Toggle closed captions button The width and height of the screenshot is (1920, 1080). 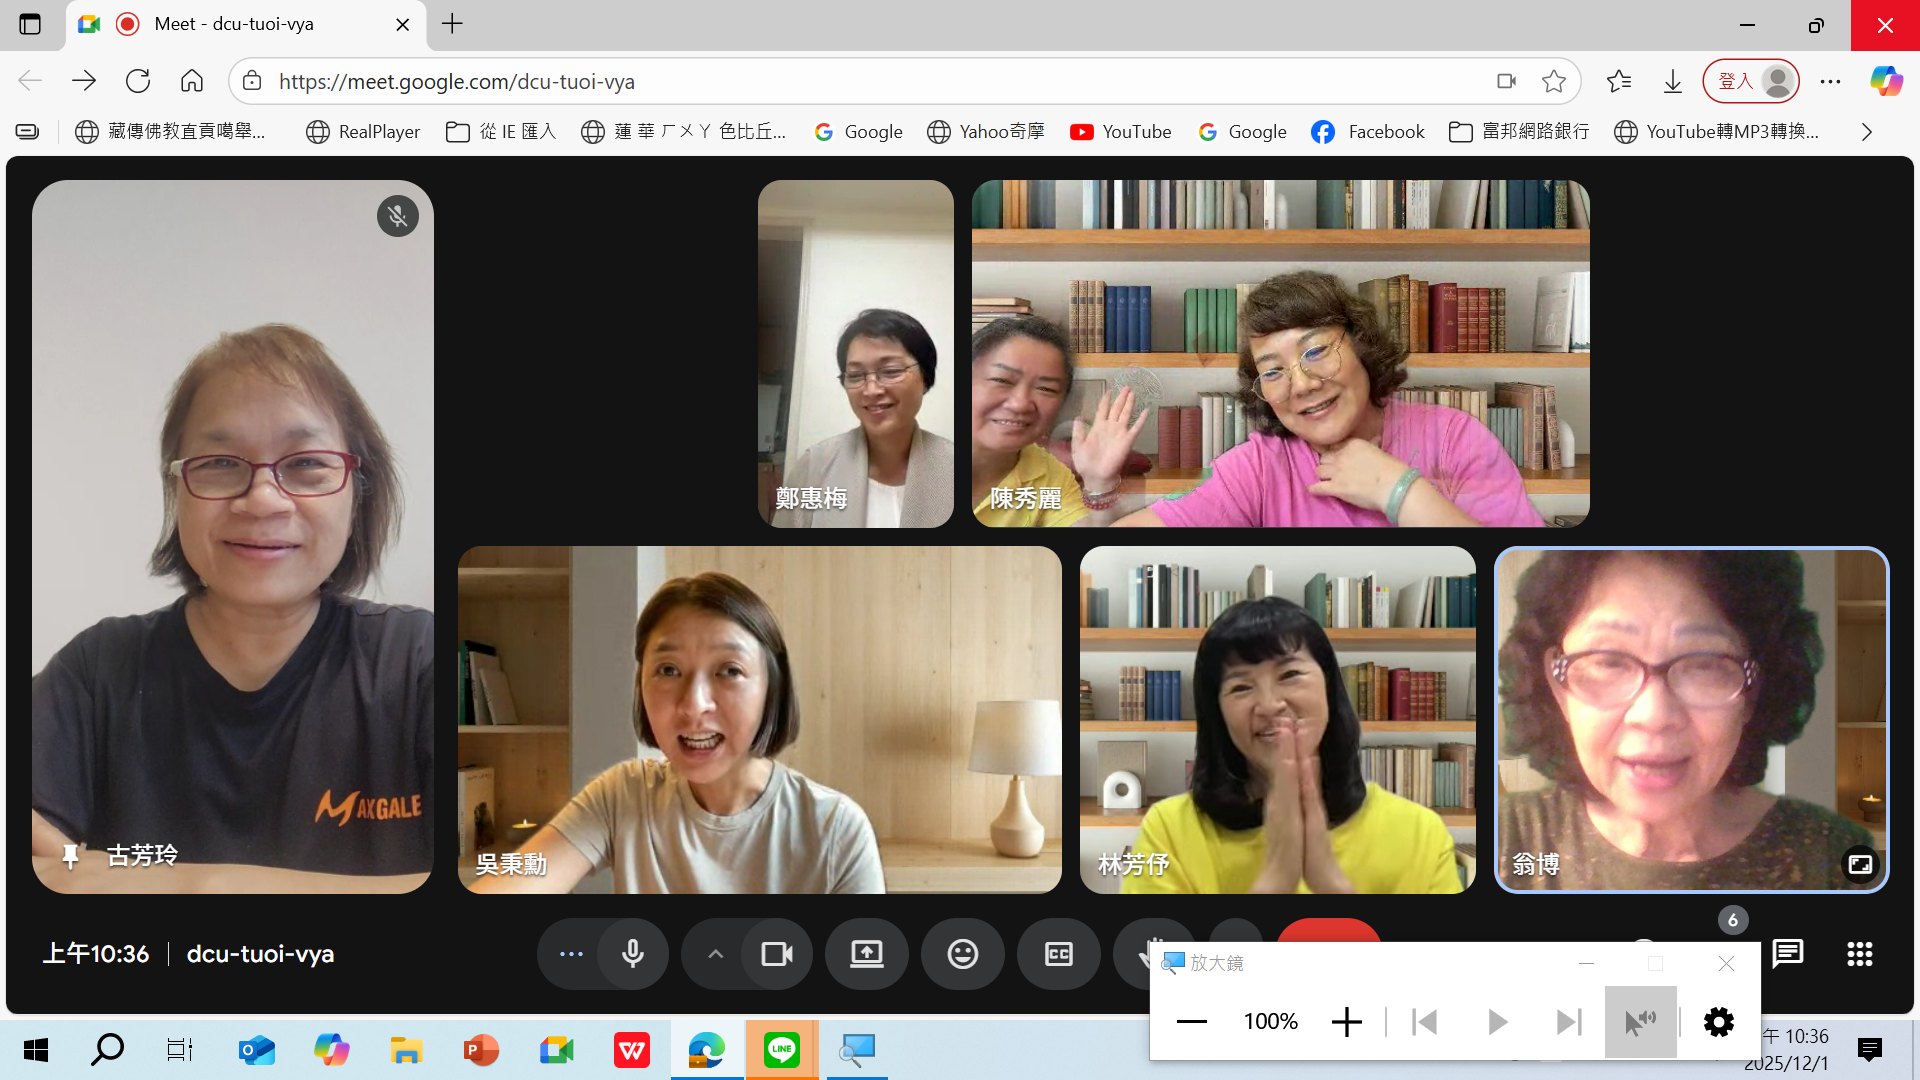[1058, 954]
